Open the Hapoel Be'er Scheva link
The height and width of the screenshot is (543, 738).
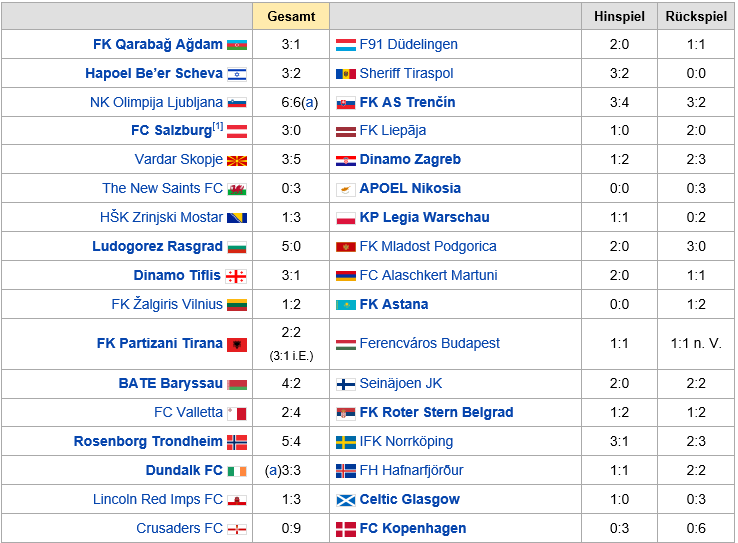(154, 73)
